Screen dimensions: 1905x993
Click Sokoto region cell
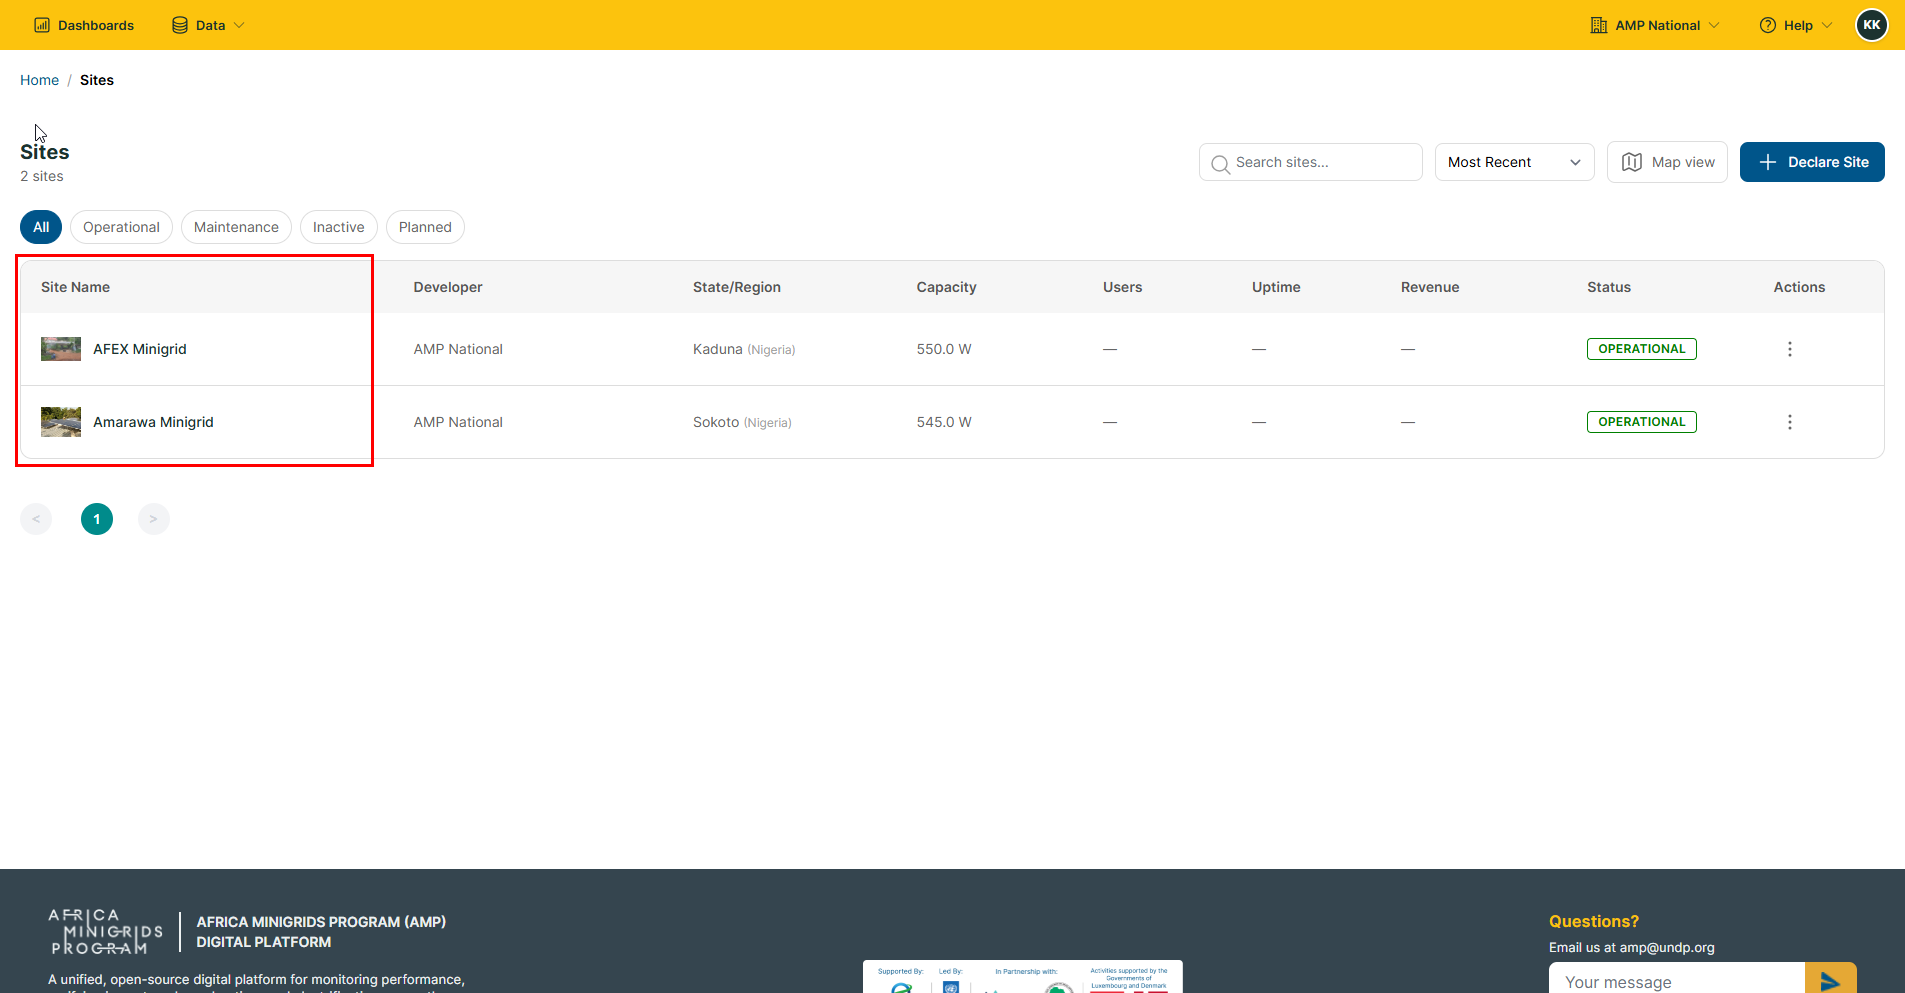[742, 422]
